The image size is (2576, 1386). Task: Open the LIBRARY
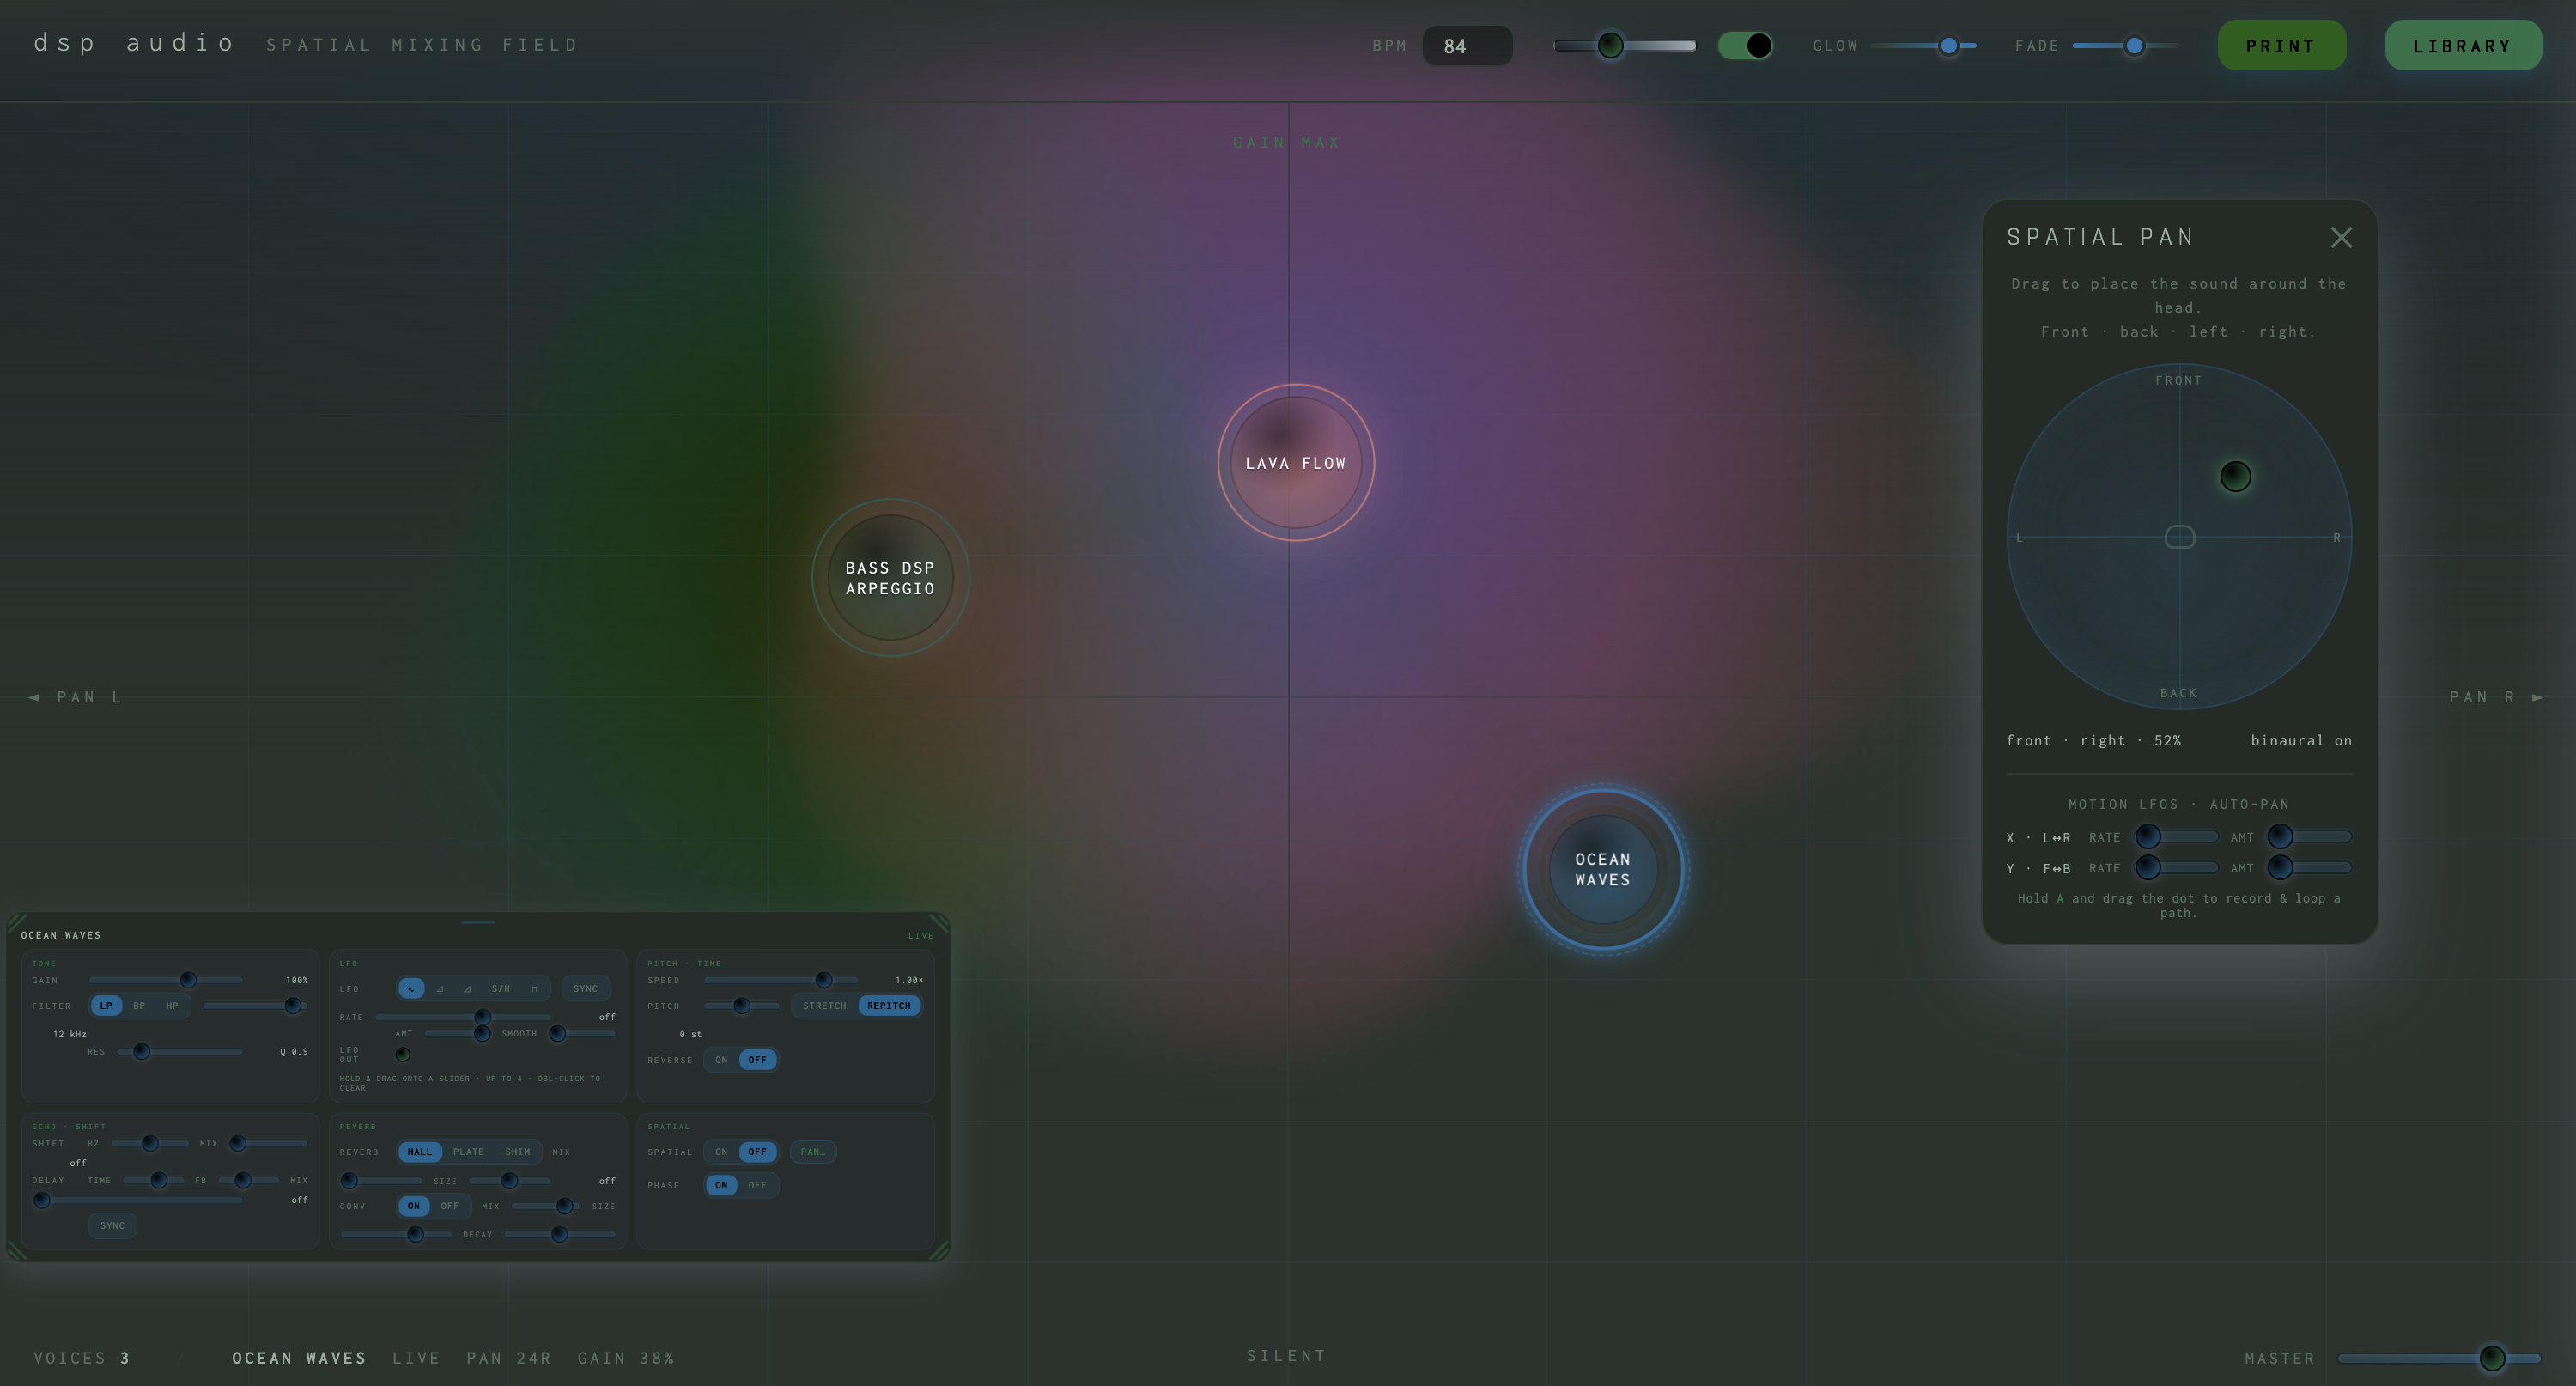[x=2463, y=46]
